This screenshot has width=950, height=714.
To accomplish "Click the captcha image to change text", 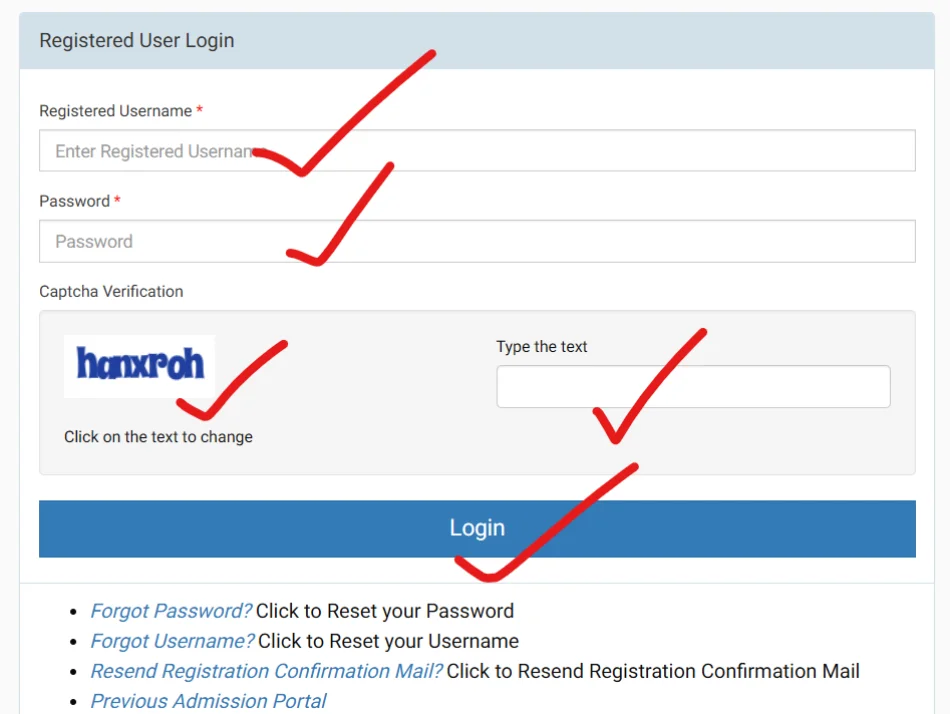I will pos(139,365).
